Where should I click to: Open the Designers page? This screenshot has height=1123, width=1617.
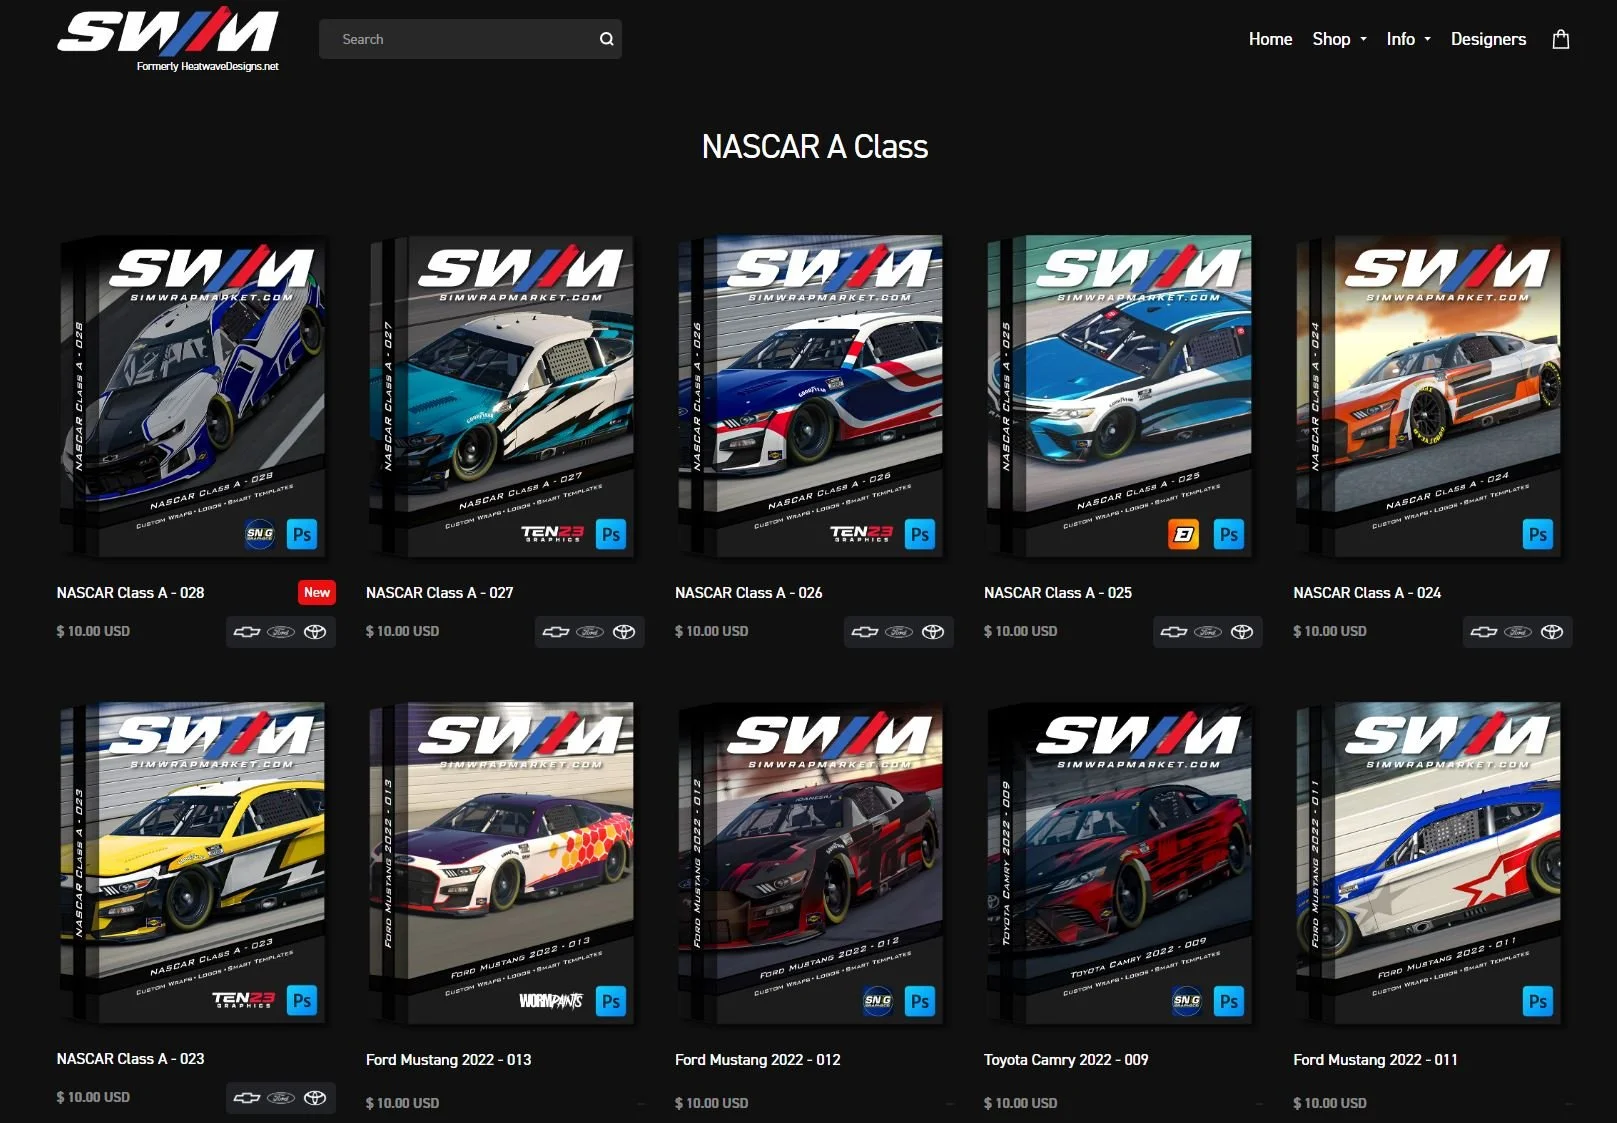[x=1488, y=39]
